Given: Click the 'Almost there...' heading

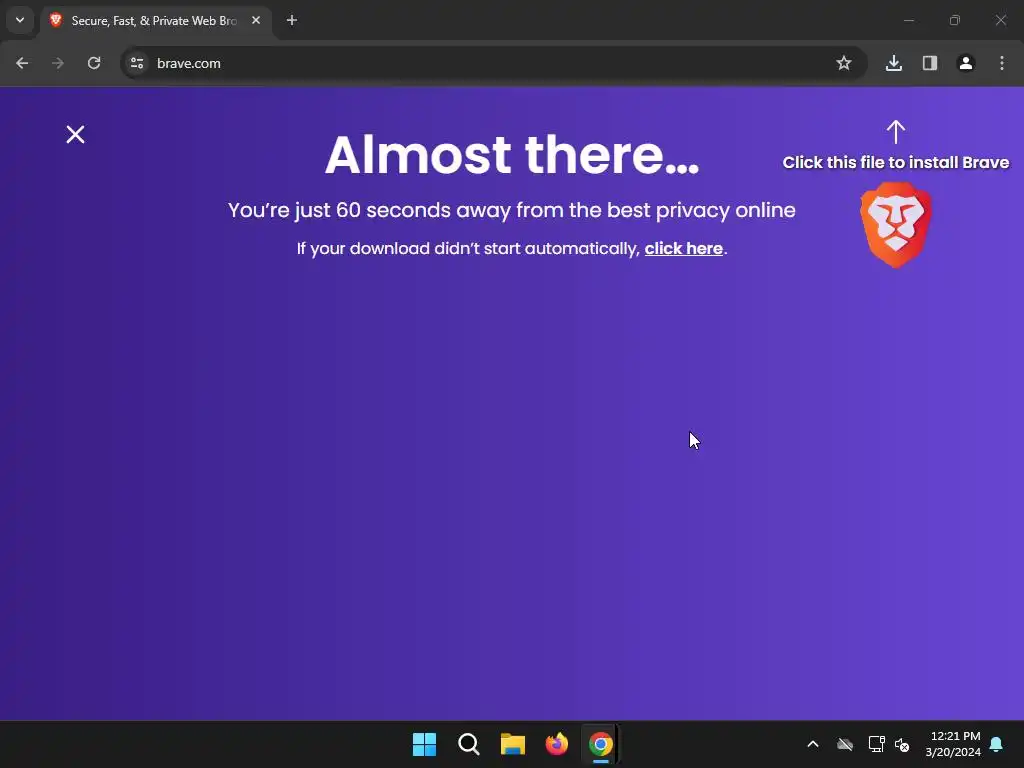Looking at the screenshot, I should 512,155.
